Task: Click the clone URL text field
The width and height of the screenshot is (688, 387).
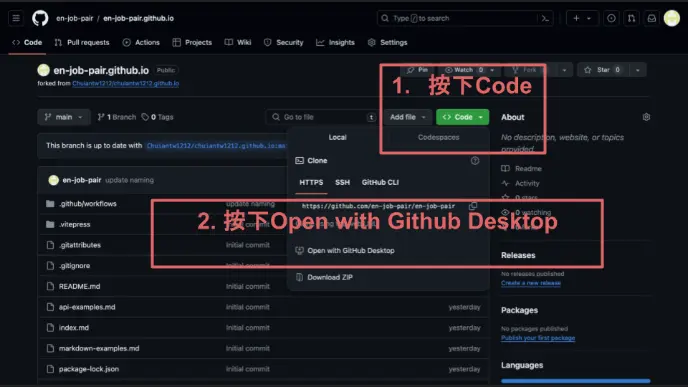Action: [x=378, y=206]
